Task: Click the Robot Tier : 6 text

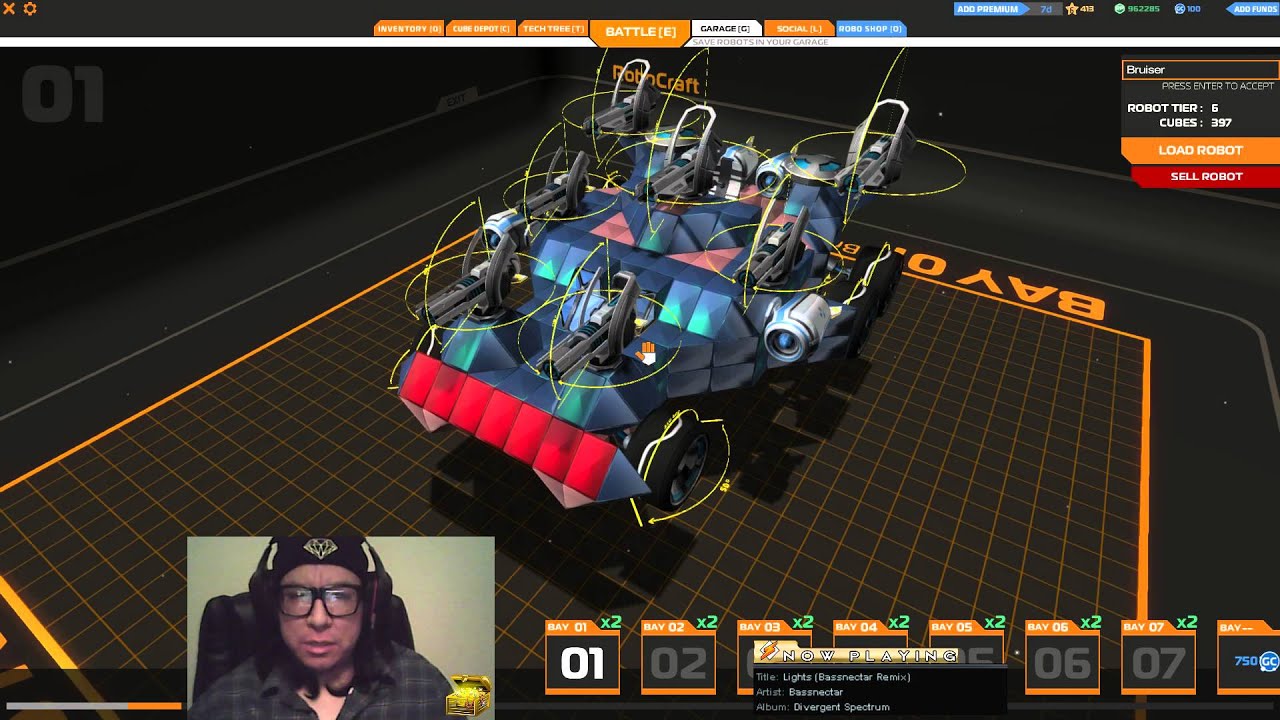Action: point(1173,108)
